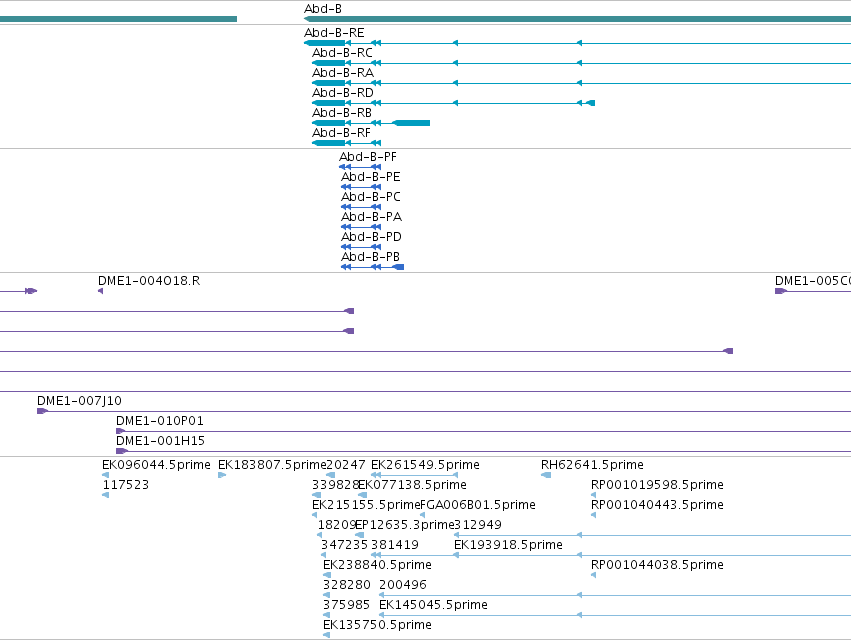Image resolution: width=851 pixels, height=640 pixels.
Task: Select the 381419 feature label
Action: [395, 546]
